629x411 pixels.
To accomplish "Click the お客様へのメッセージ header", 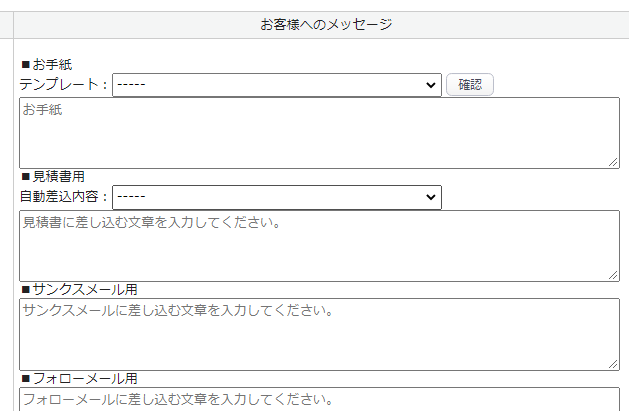I will coord(326,24).
